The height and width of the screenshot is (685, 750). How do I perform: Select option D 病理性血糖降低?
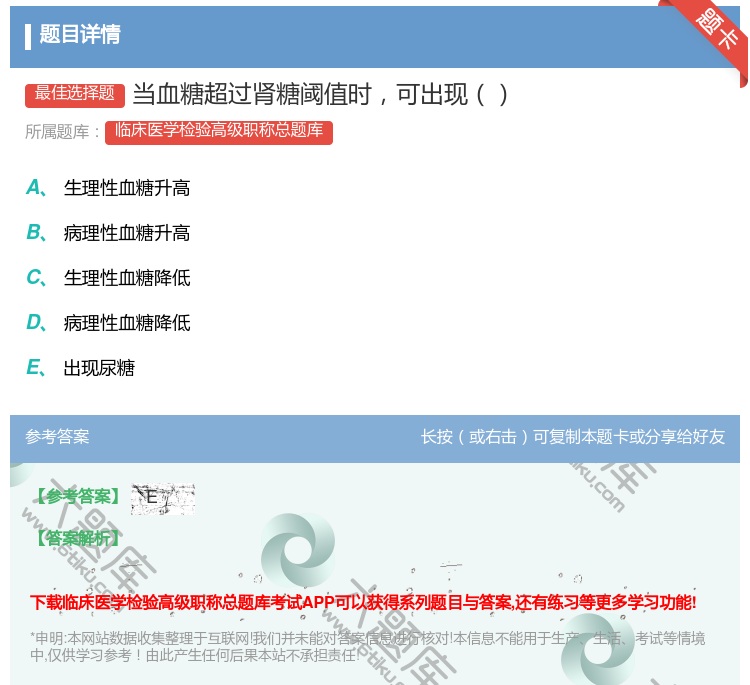127,323
